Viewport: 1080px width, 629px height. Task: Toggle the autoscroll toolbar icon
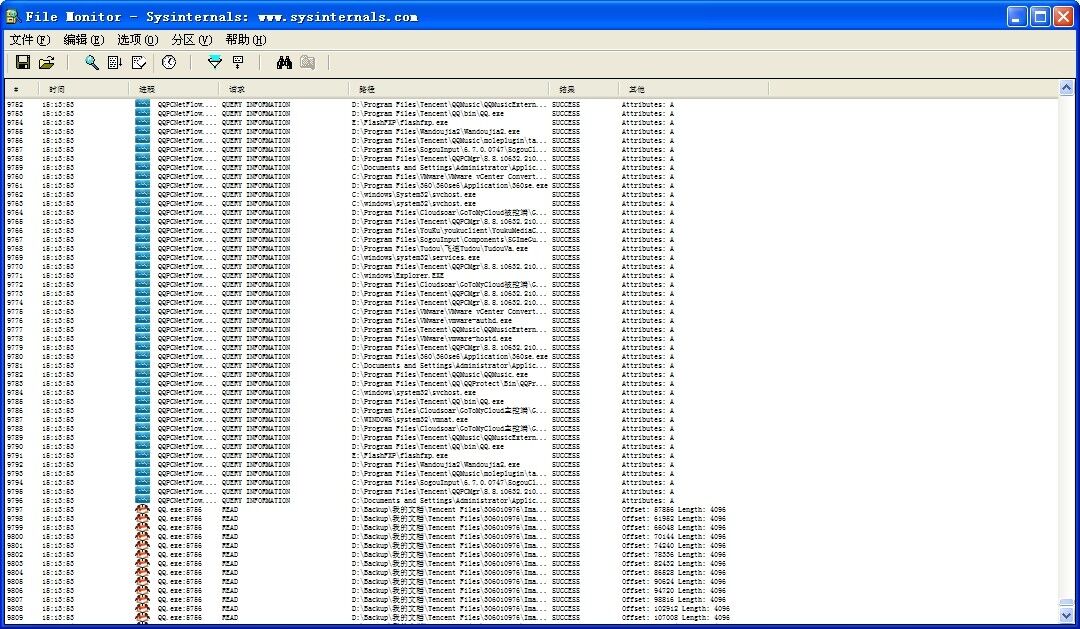pyautogui.click(x=115, y=63)
